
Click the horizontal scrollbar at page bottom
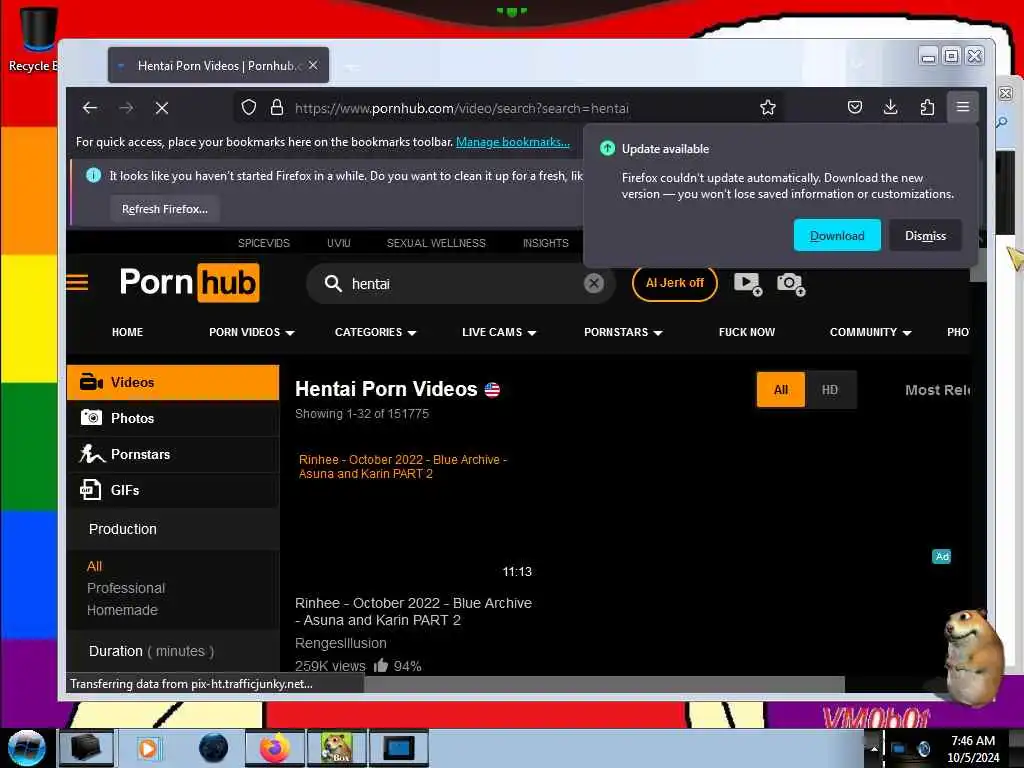(604, 684)
